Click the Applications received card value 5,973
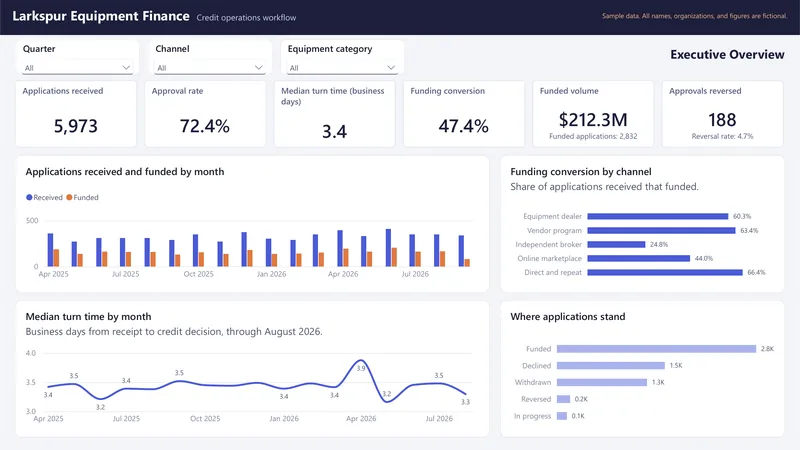800x450 pixels. tap(76, 126)
